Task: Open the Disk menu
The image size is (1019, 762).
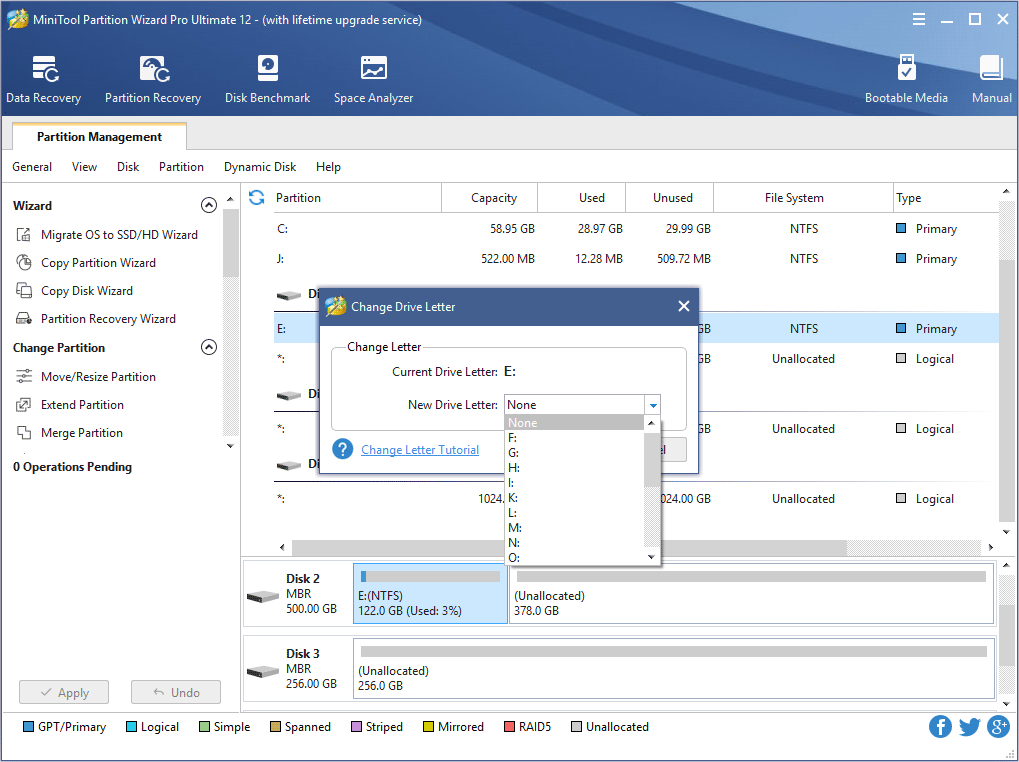Action: (x=128, y=167)
